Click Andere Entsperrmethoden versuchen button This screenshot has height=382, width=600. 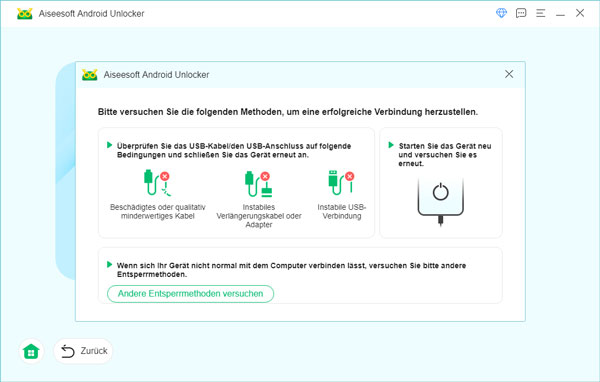(x=191, y=294)
